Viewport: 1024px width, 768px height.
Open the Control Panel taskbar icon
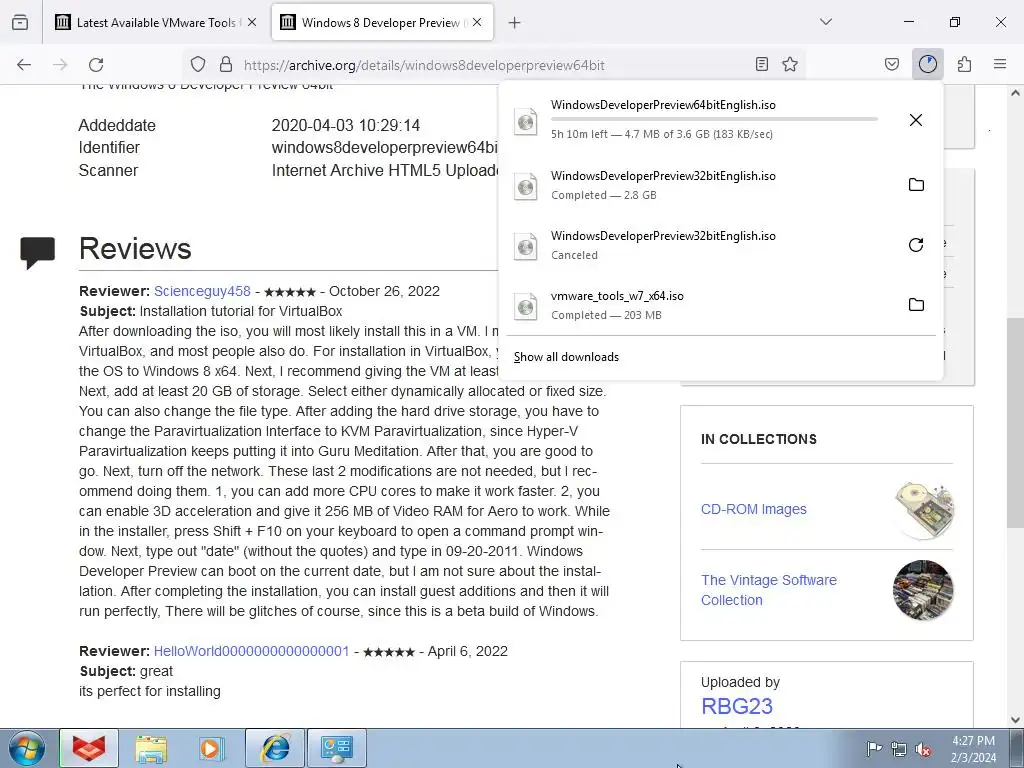pyautogui.click(x=336, y=748)
